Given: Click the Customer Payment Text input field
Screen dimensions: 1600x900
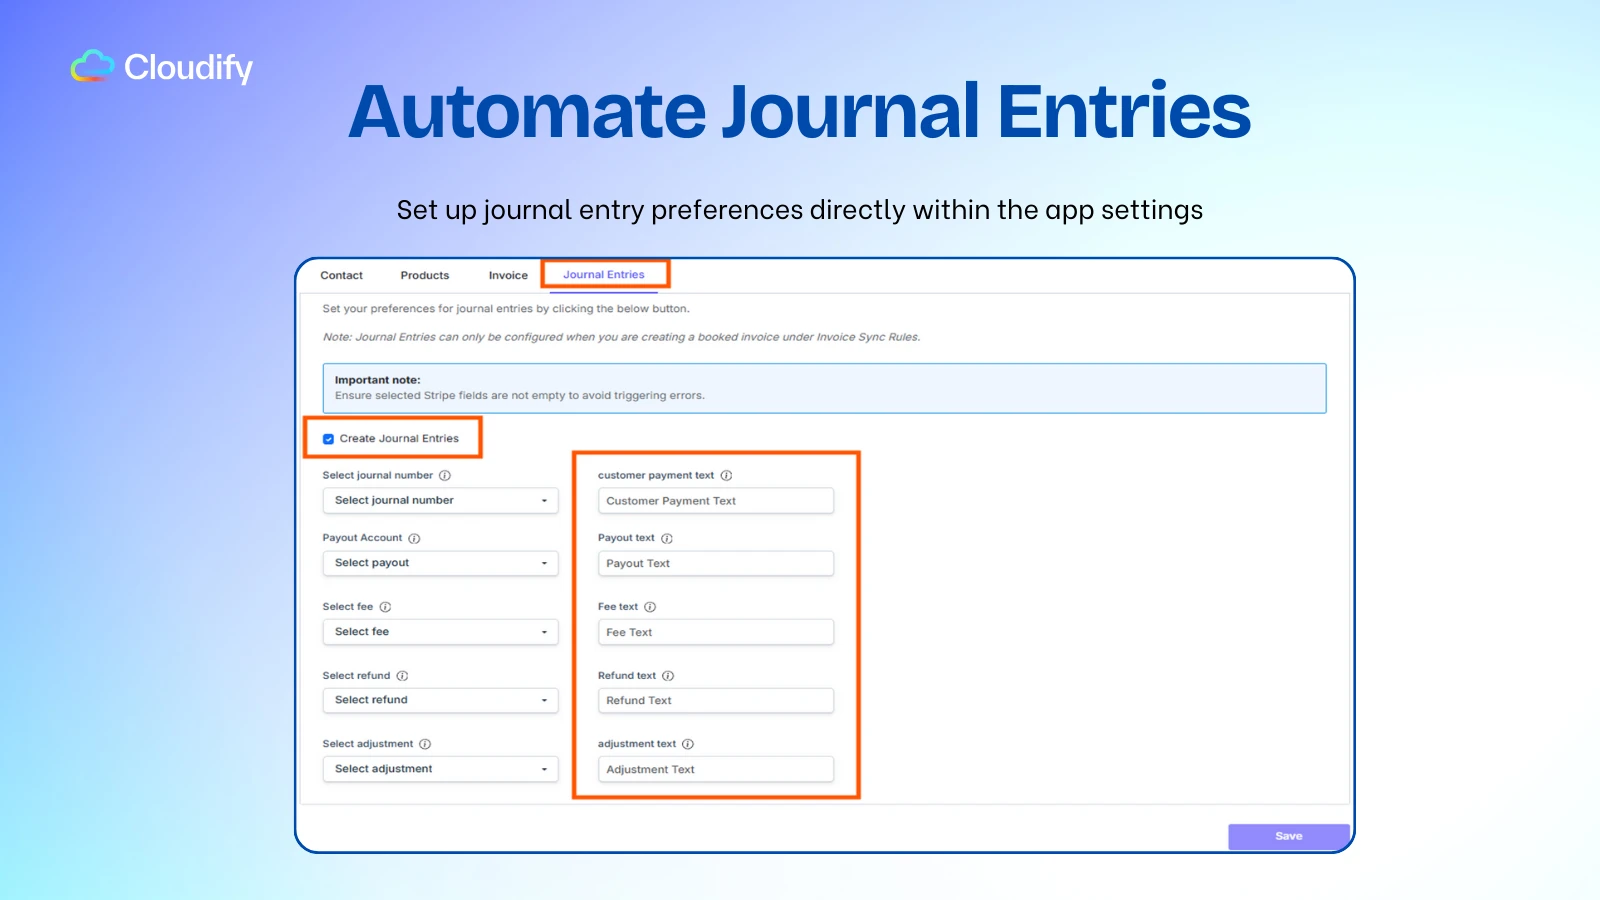Looking at the screenshot, I should [x=716, y=501].
